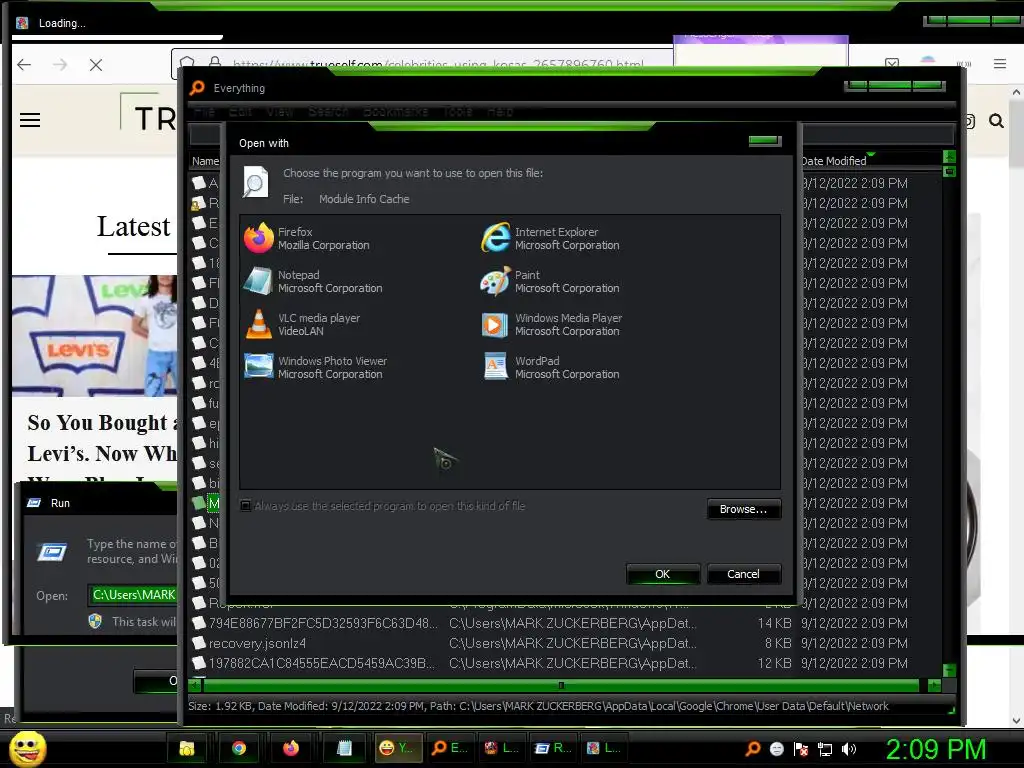Cancel the Open with dialog
This screenshot has width=1024, height=768.
[x=743, y=574]
